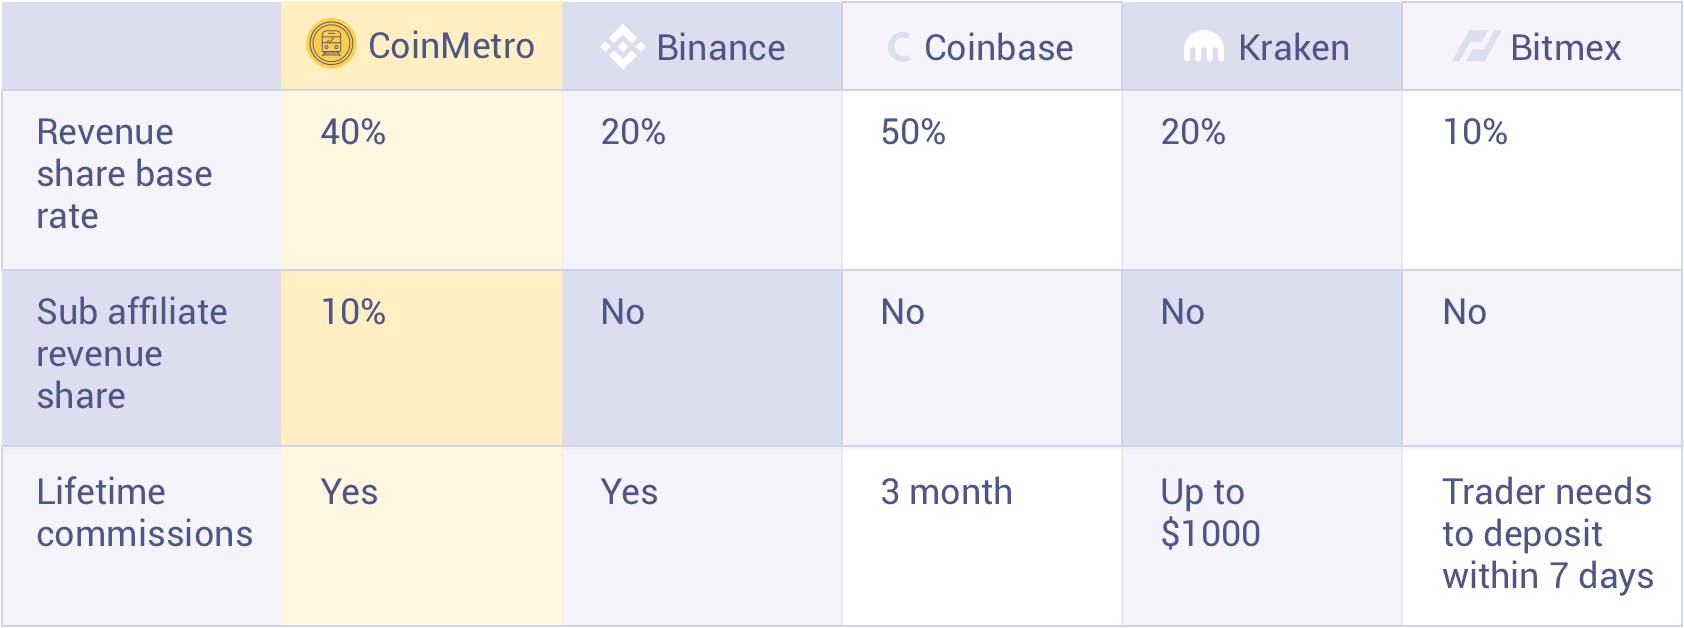Click the Kraken logo icon

[x=1203, y=47]
